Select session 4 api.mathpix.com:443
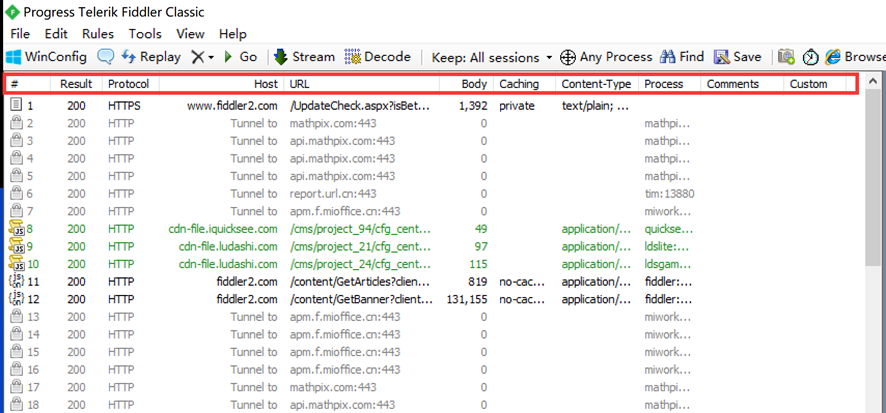The width and height of the screenshot is (886, 413). [342, 158]
